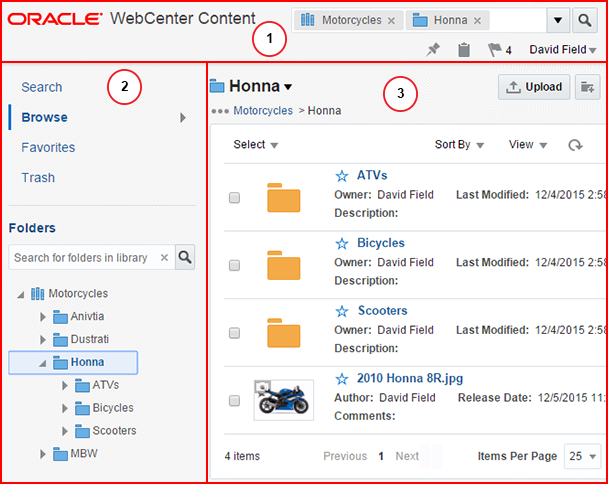
Task: Click the magnifier search button in header
Action: point(584,20)
